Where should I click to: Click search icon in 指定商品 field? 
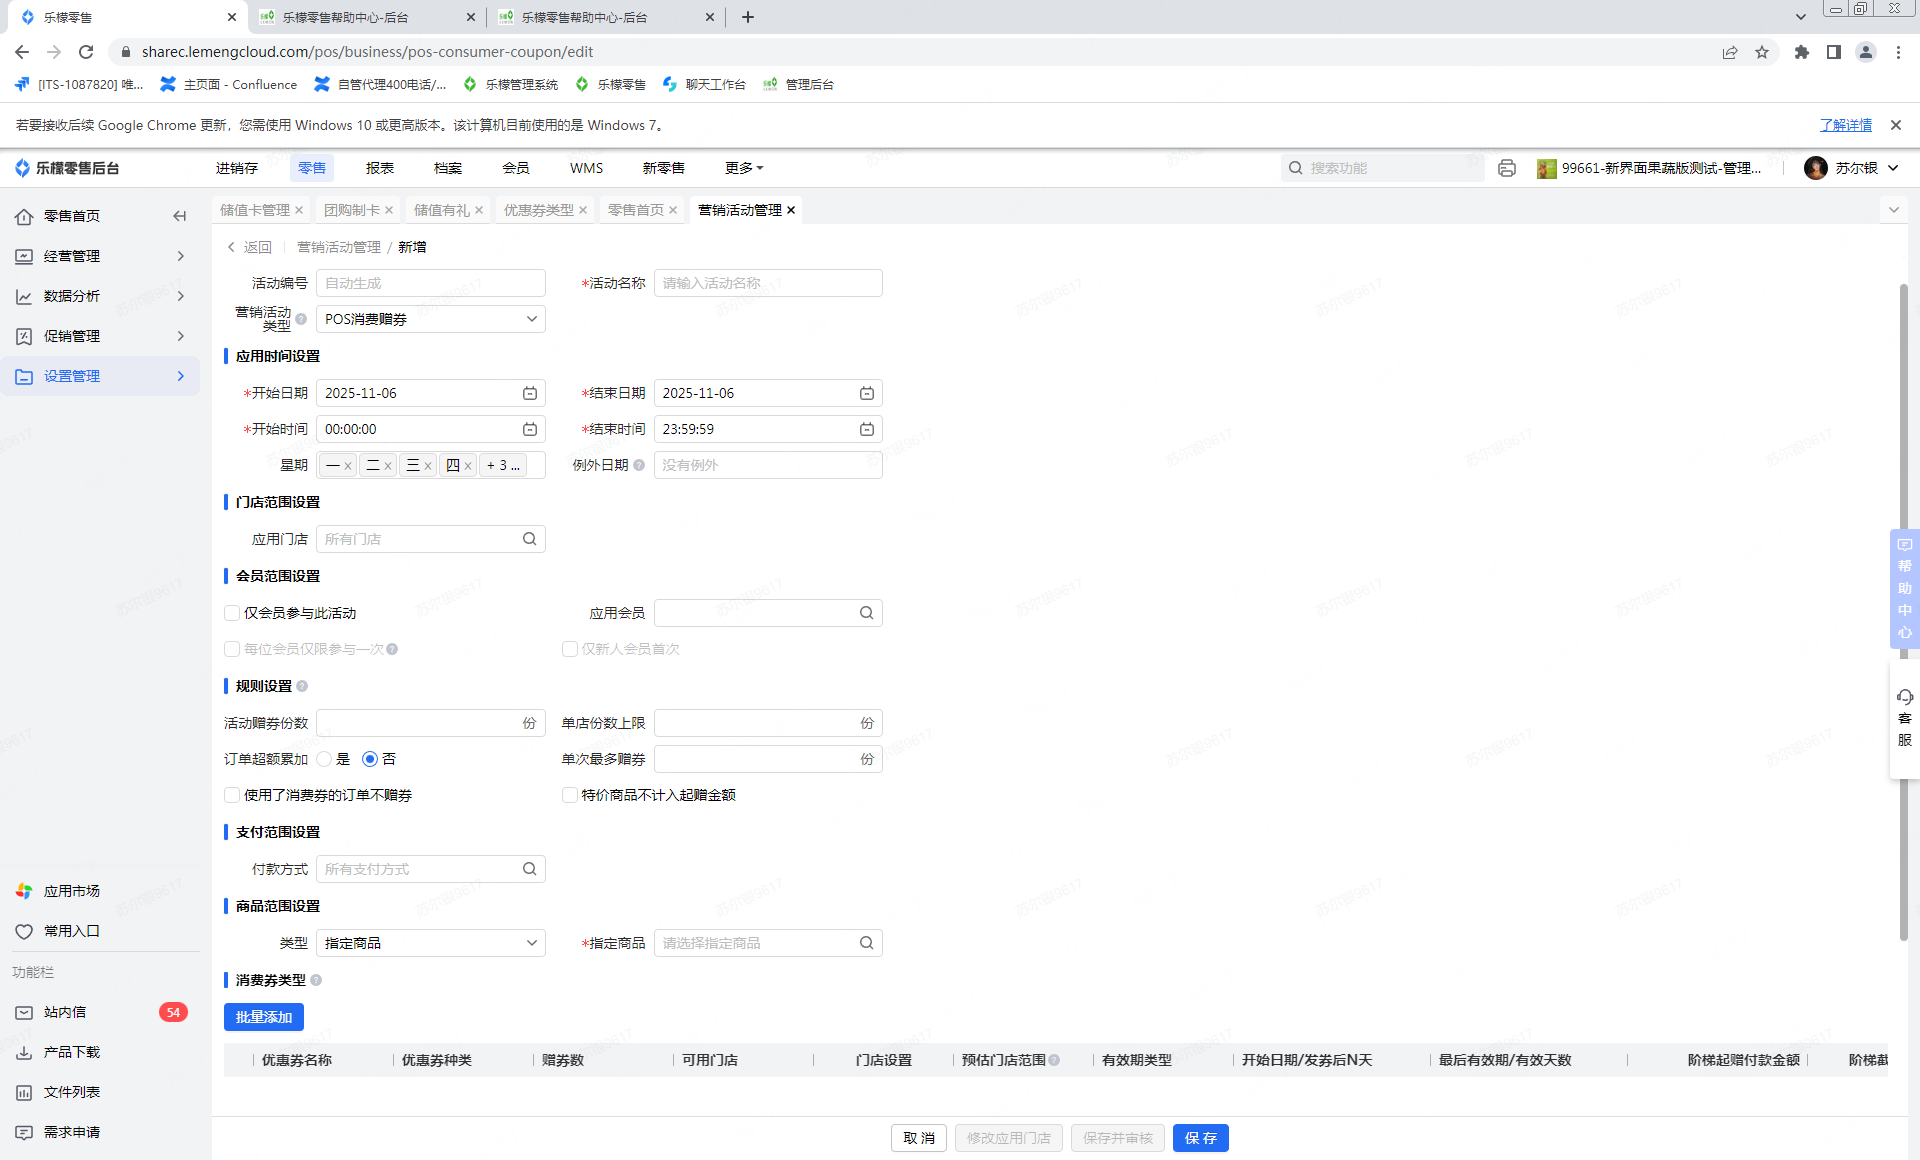click(x=867, y=943)
